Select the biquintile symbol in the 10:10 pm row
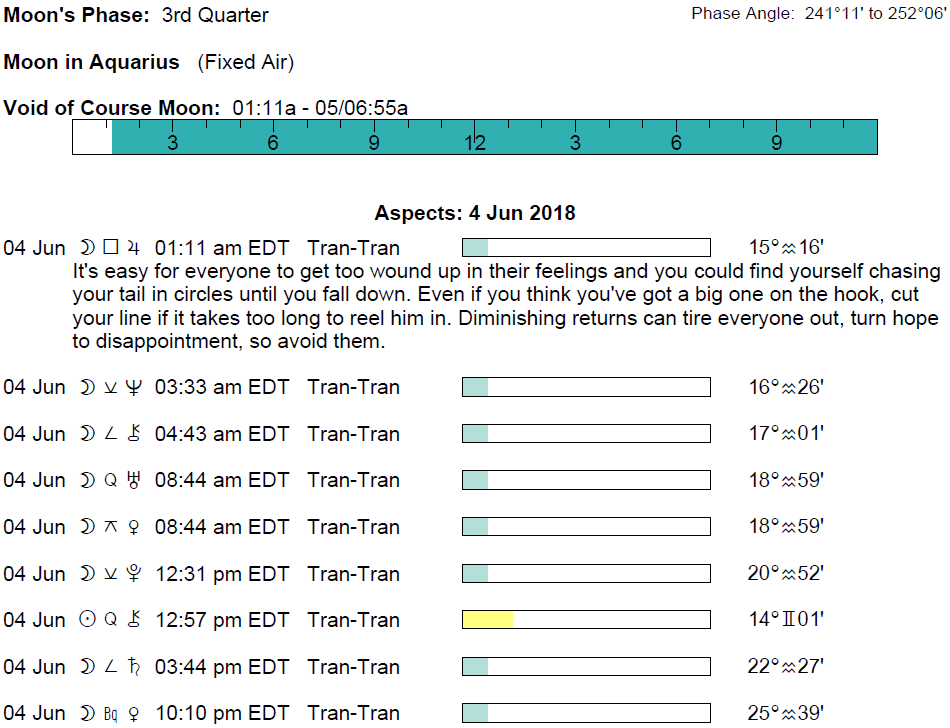This screenshot has width=950, height=728. pyautogui.click(x=111, y=713)
